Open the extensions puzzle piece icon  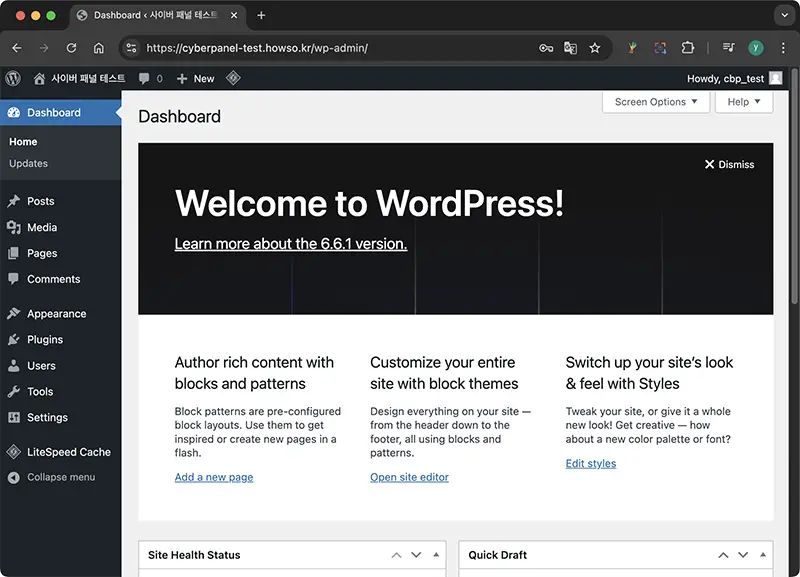[688, 48]
